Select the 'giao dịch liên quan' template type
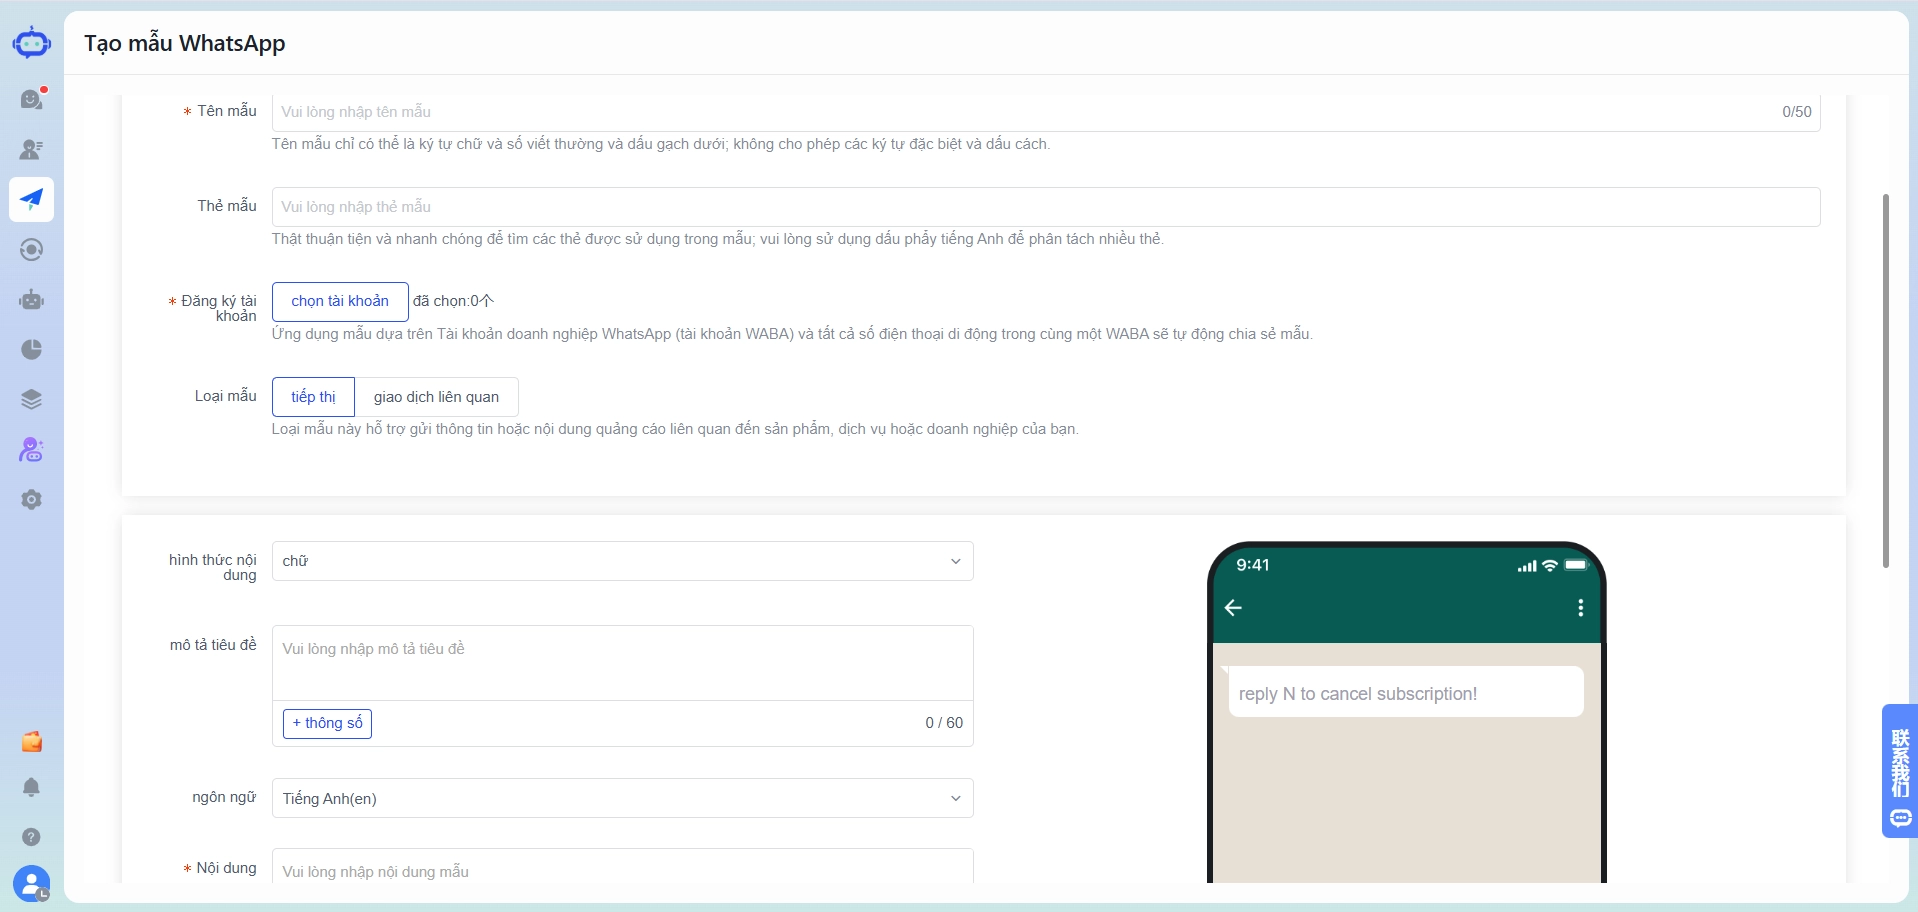Screen dimensions: 1918x912 tap(436, 397)
